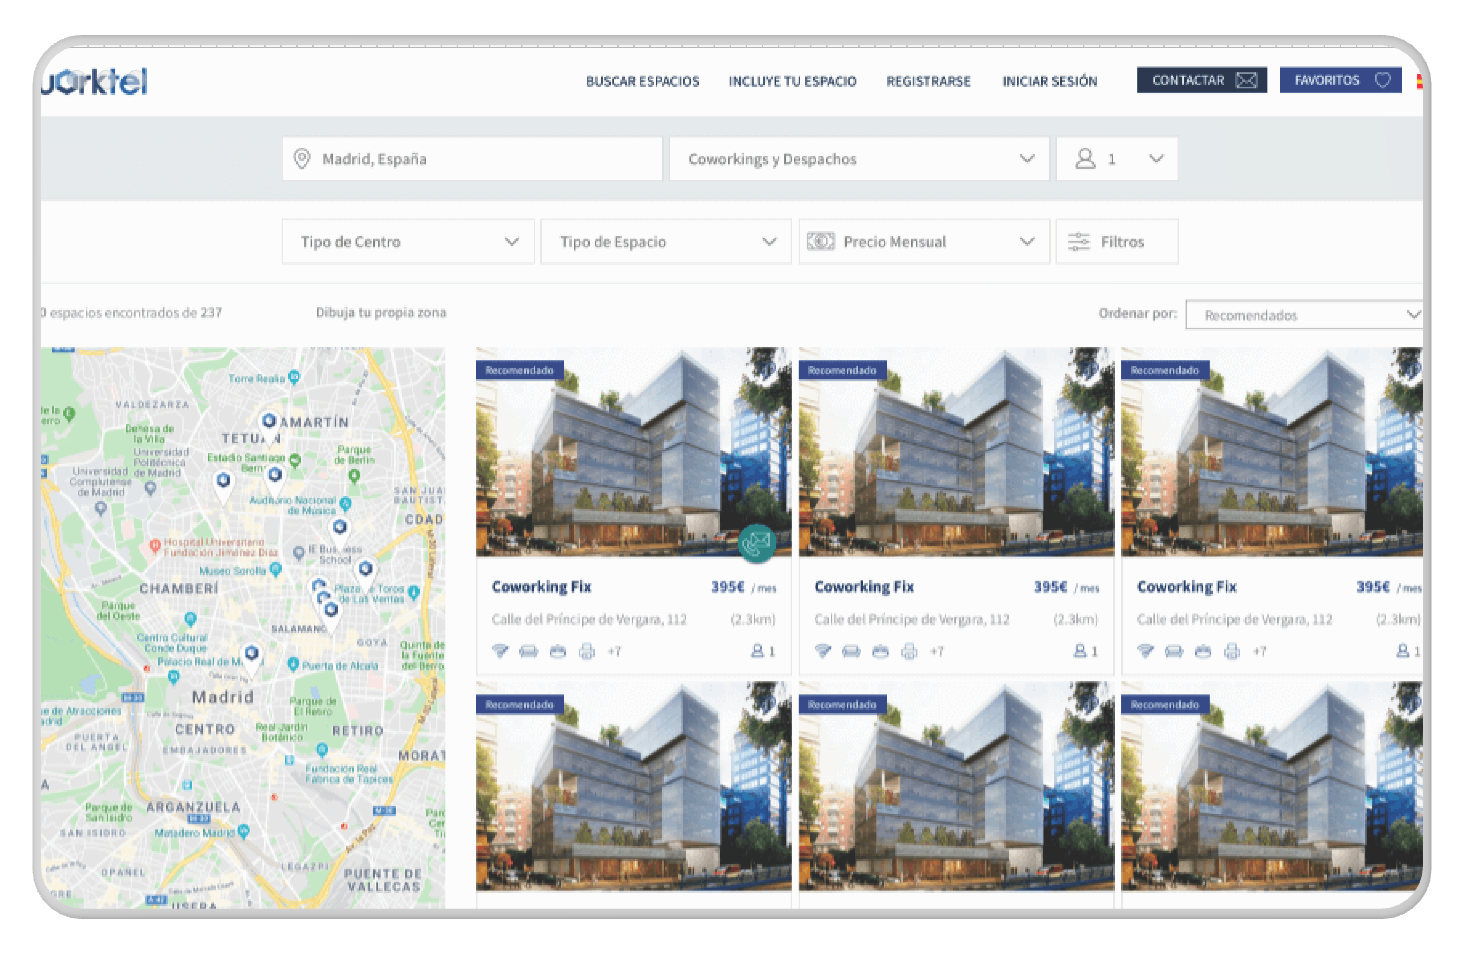Click the heart icon in Favoritos button
The width and height of the screenshot is (1467, 953).
1382,80
